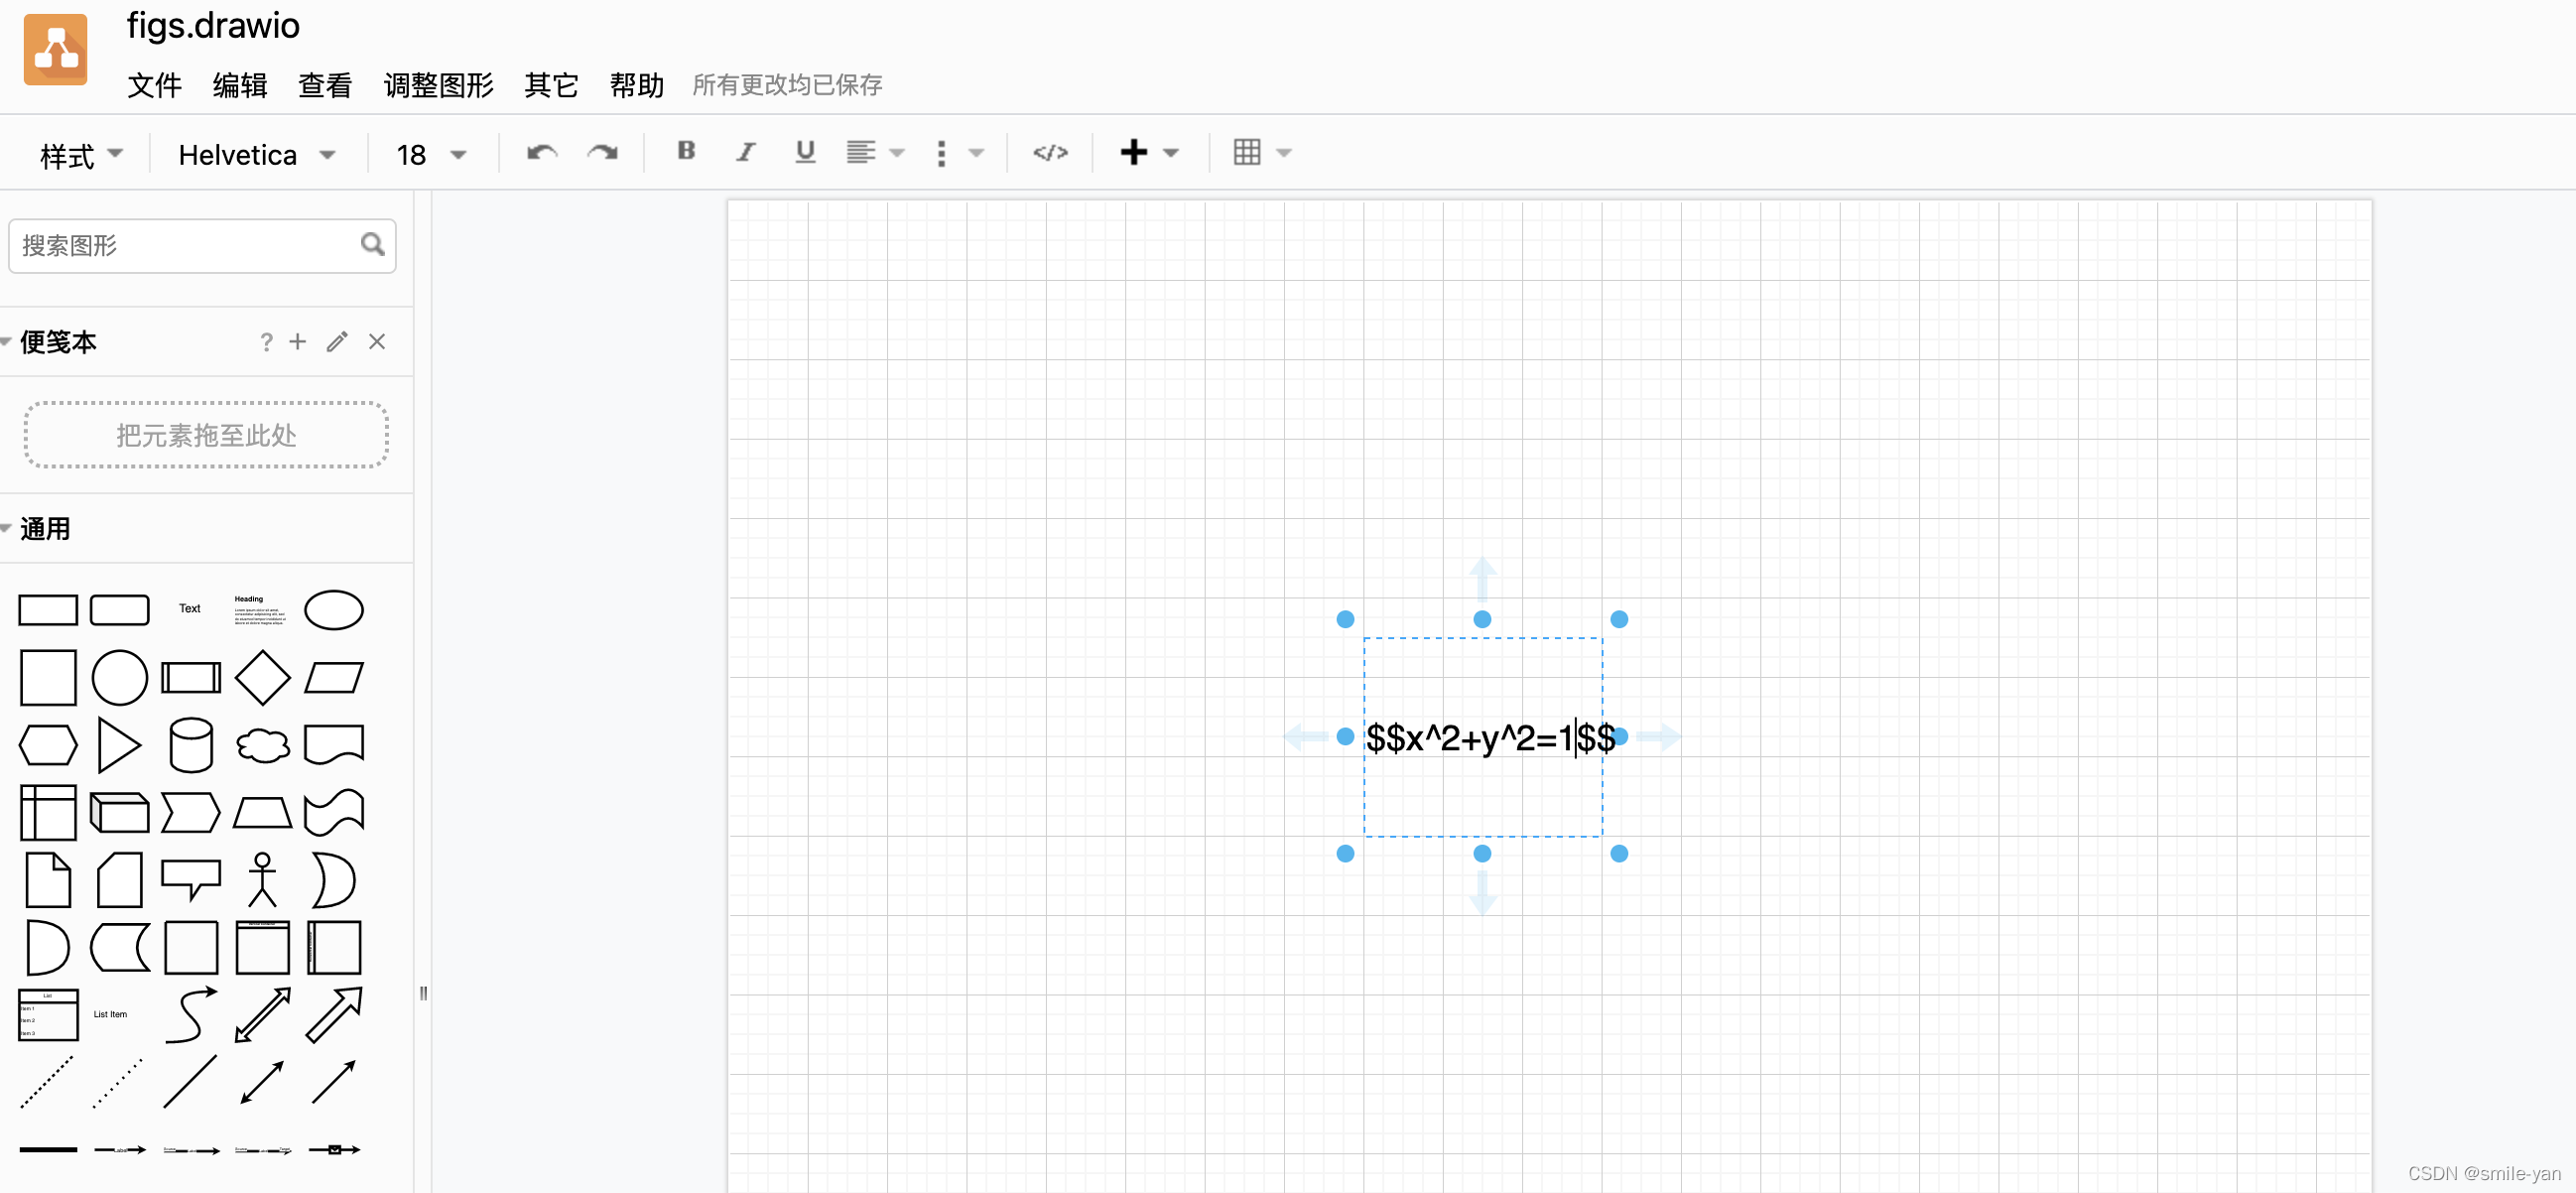Viewport: 2576px width, 1193px height.
Task: Click the plus insert icon
Action: click(x=1133, y=152)
